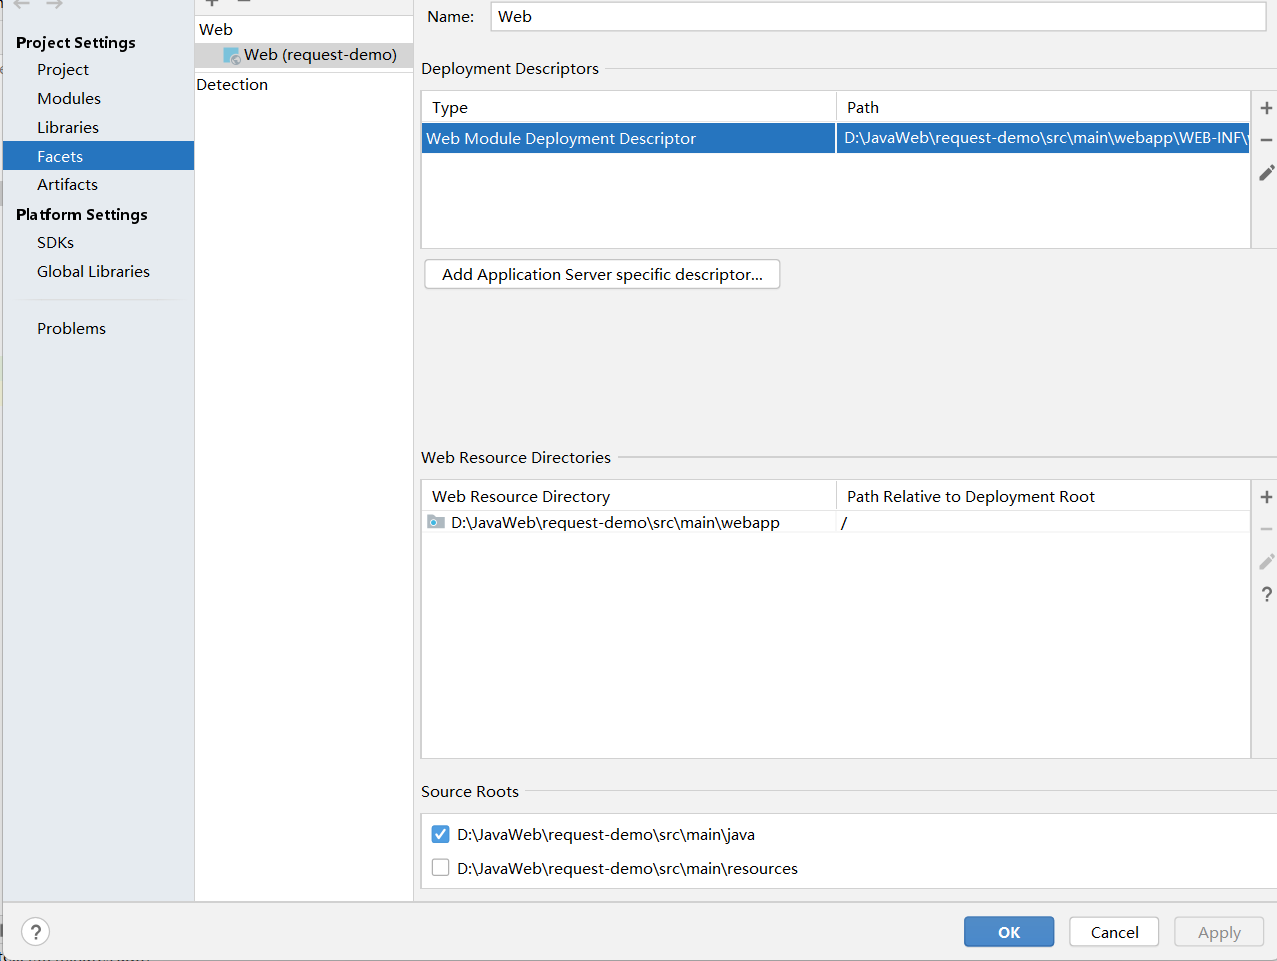1277x961 pixels.
Task: Click the Apply button
Action: click(1219, 932)
